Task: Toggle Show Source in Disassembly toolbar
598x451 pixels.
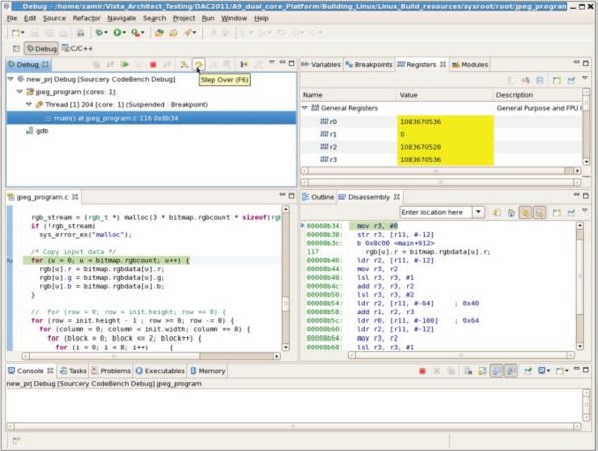Action: tap(540, 212)
